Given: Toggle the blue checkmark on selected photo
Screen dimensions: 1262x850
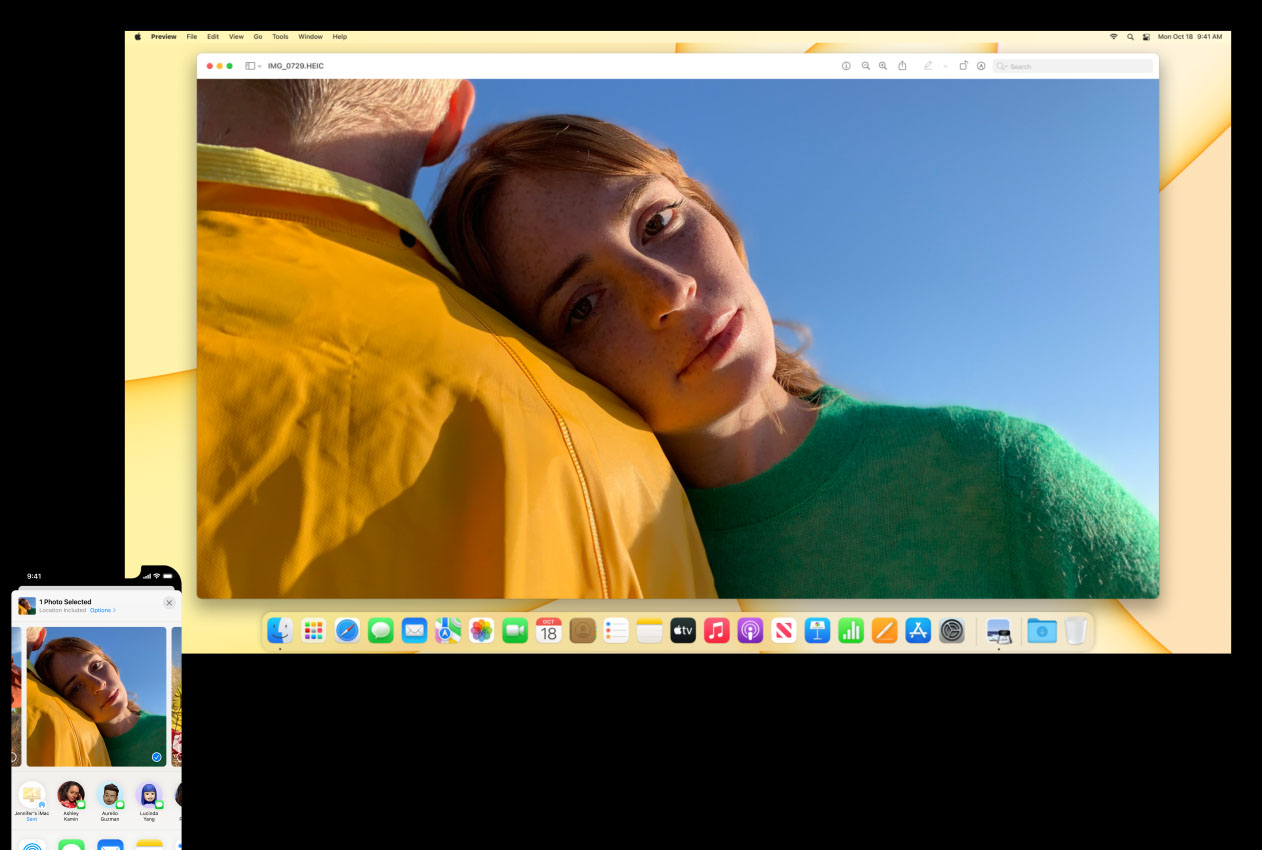Looking at the screenshot, I should point(157,757).
